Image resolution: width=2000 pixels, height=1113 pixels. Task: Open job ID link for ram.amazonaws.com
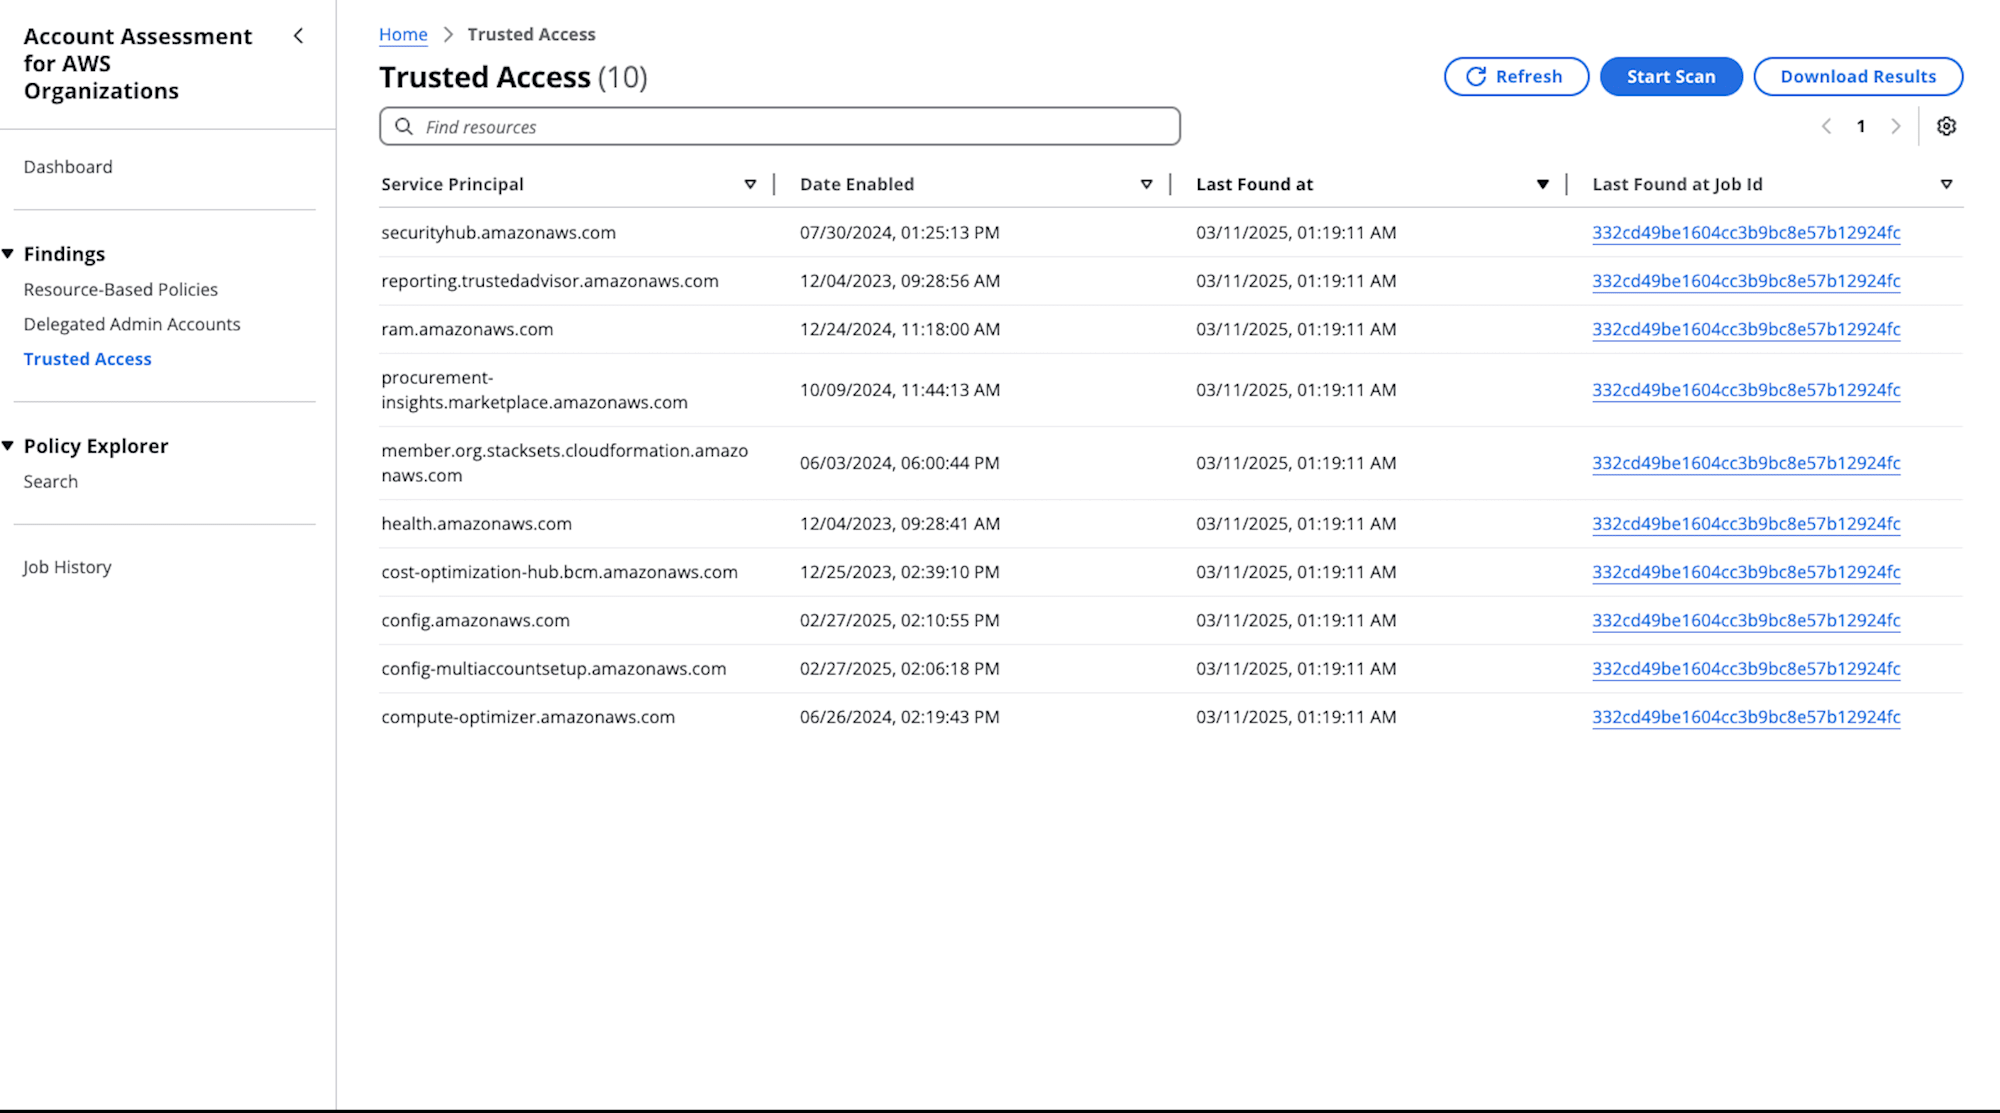pos(1746,329)
